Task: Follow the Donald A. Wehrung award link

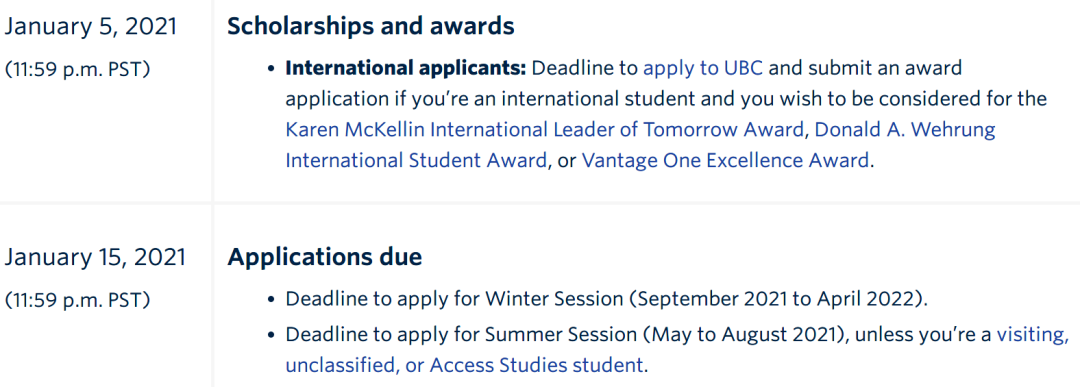Action: point(641,145)
